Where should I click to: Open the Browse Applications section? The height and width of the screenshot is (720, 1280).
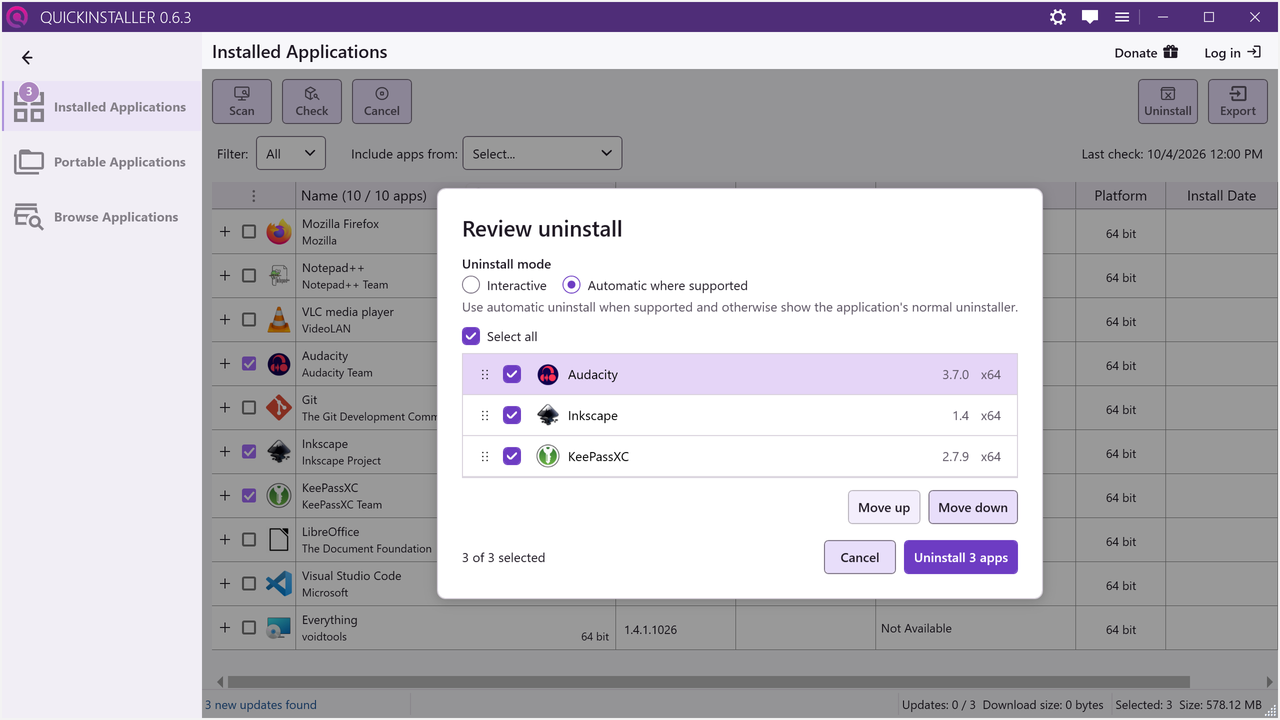tap(102, 217)
